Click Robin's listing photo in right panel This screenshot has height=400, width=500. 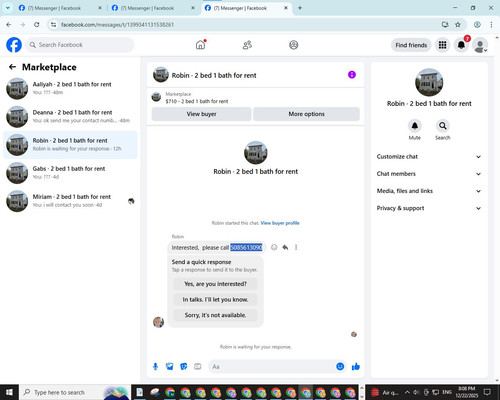[x=429, y=82]
